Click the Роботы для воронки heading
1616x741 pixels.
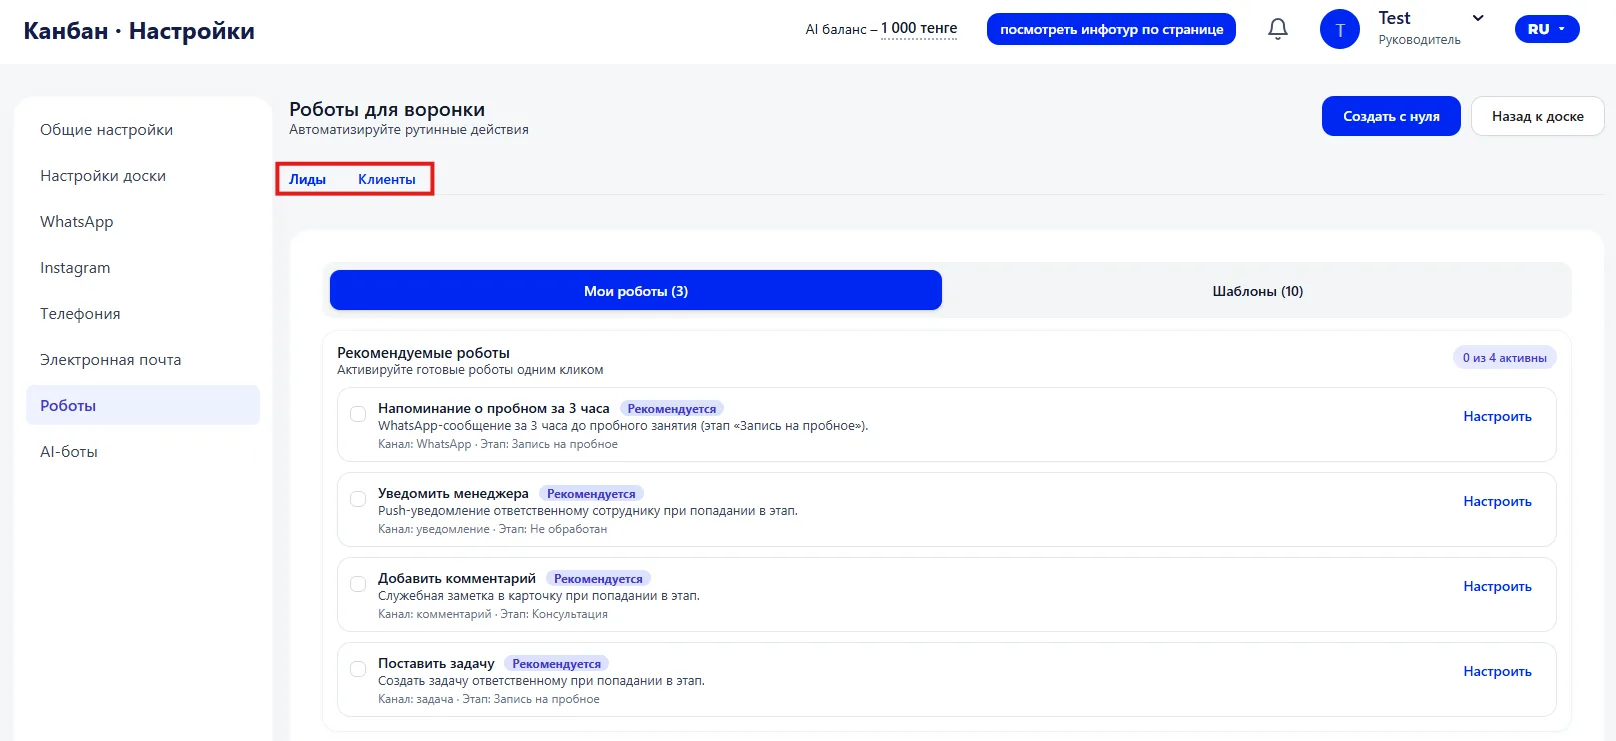click(x=387, y=109)
